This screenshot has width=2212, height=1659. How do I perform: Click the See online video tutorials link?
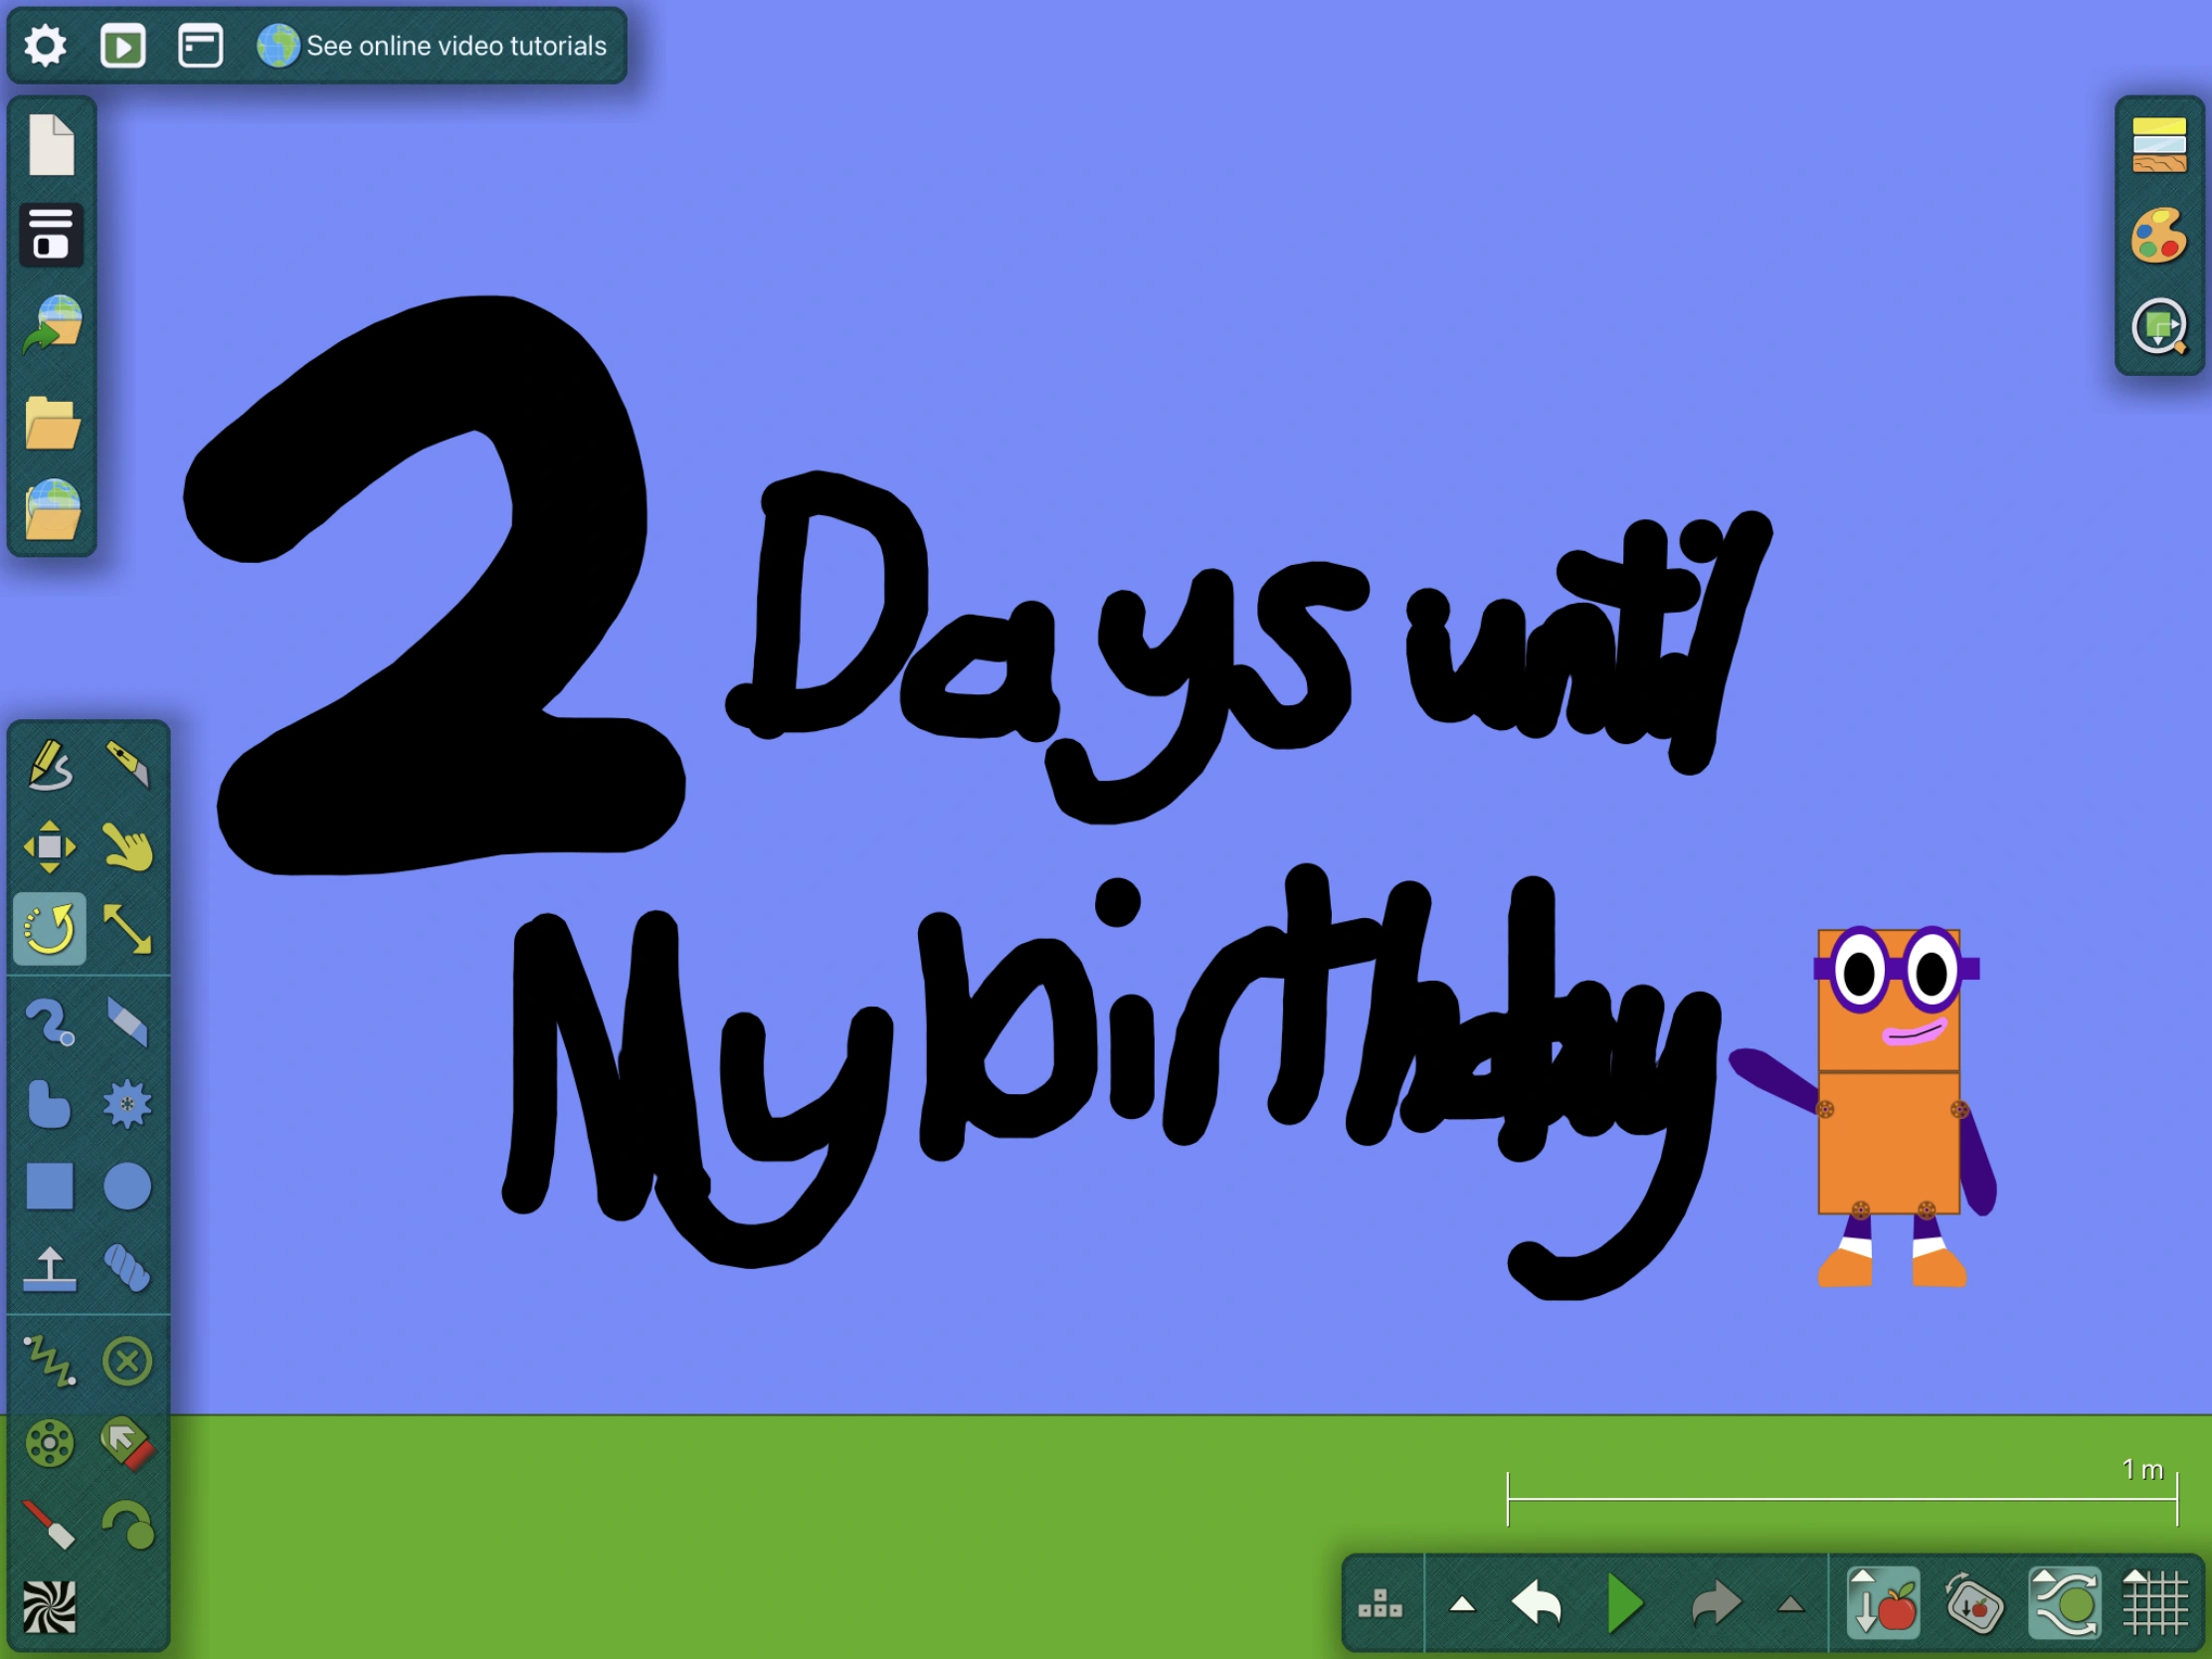tap(457, 45)
